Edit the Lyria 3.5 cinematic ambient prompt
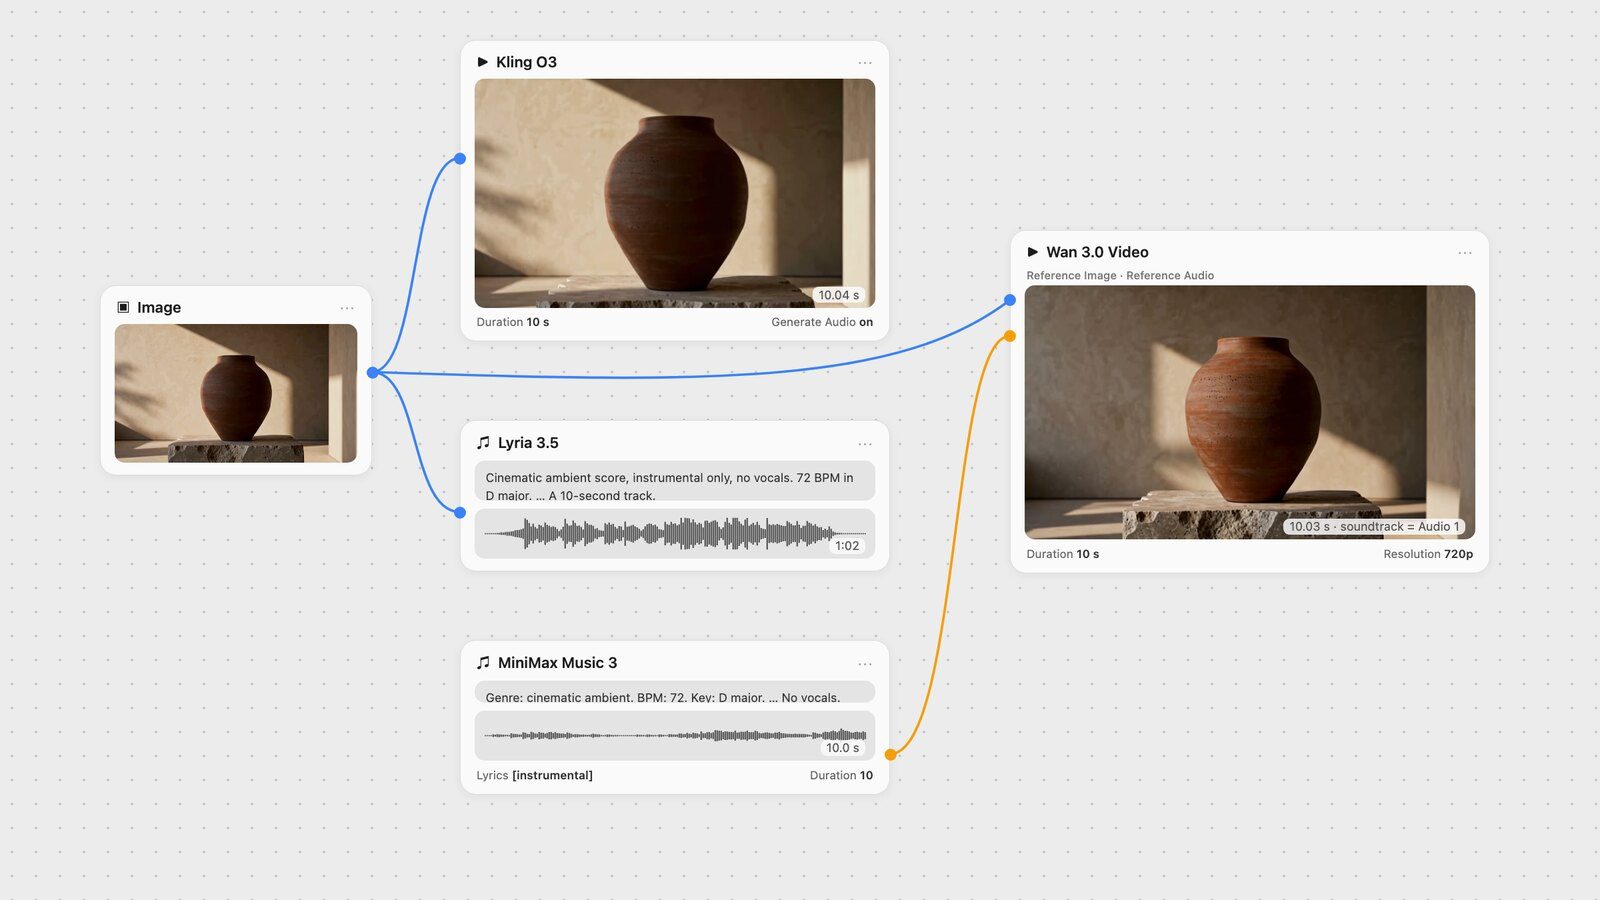The height and width of the screenshot is (900, 1600). click(x=675, y=481)
